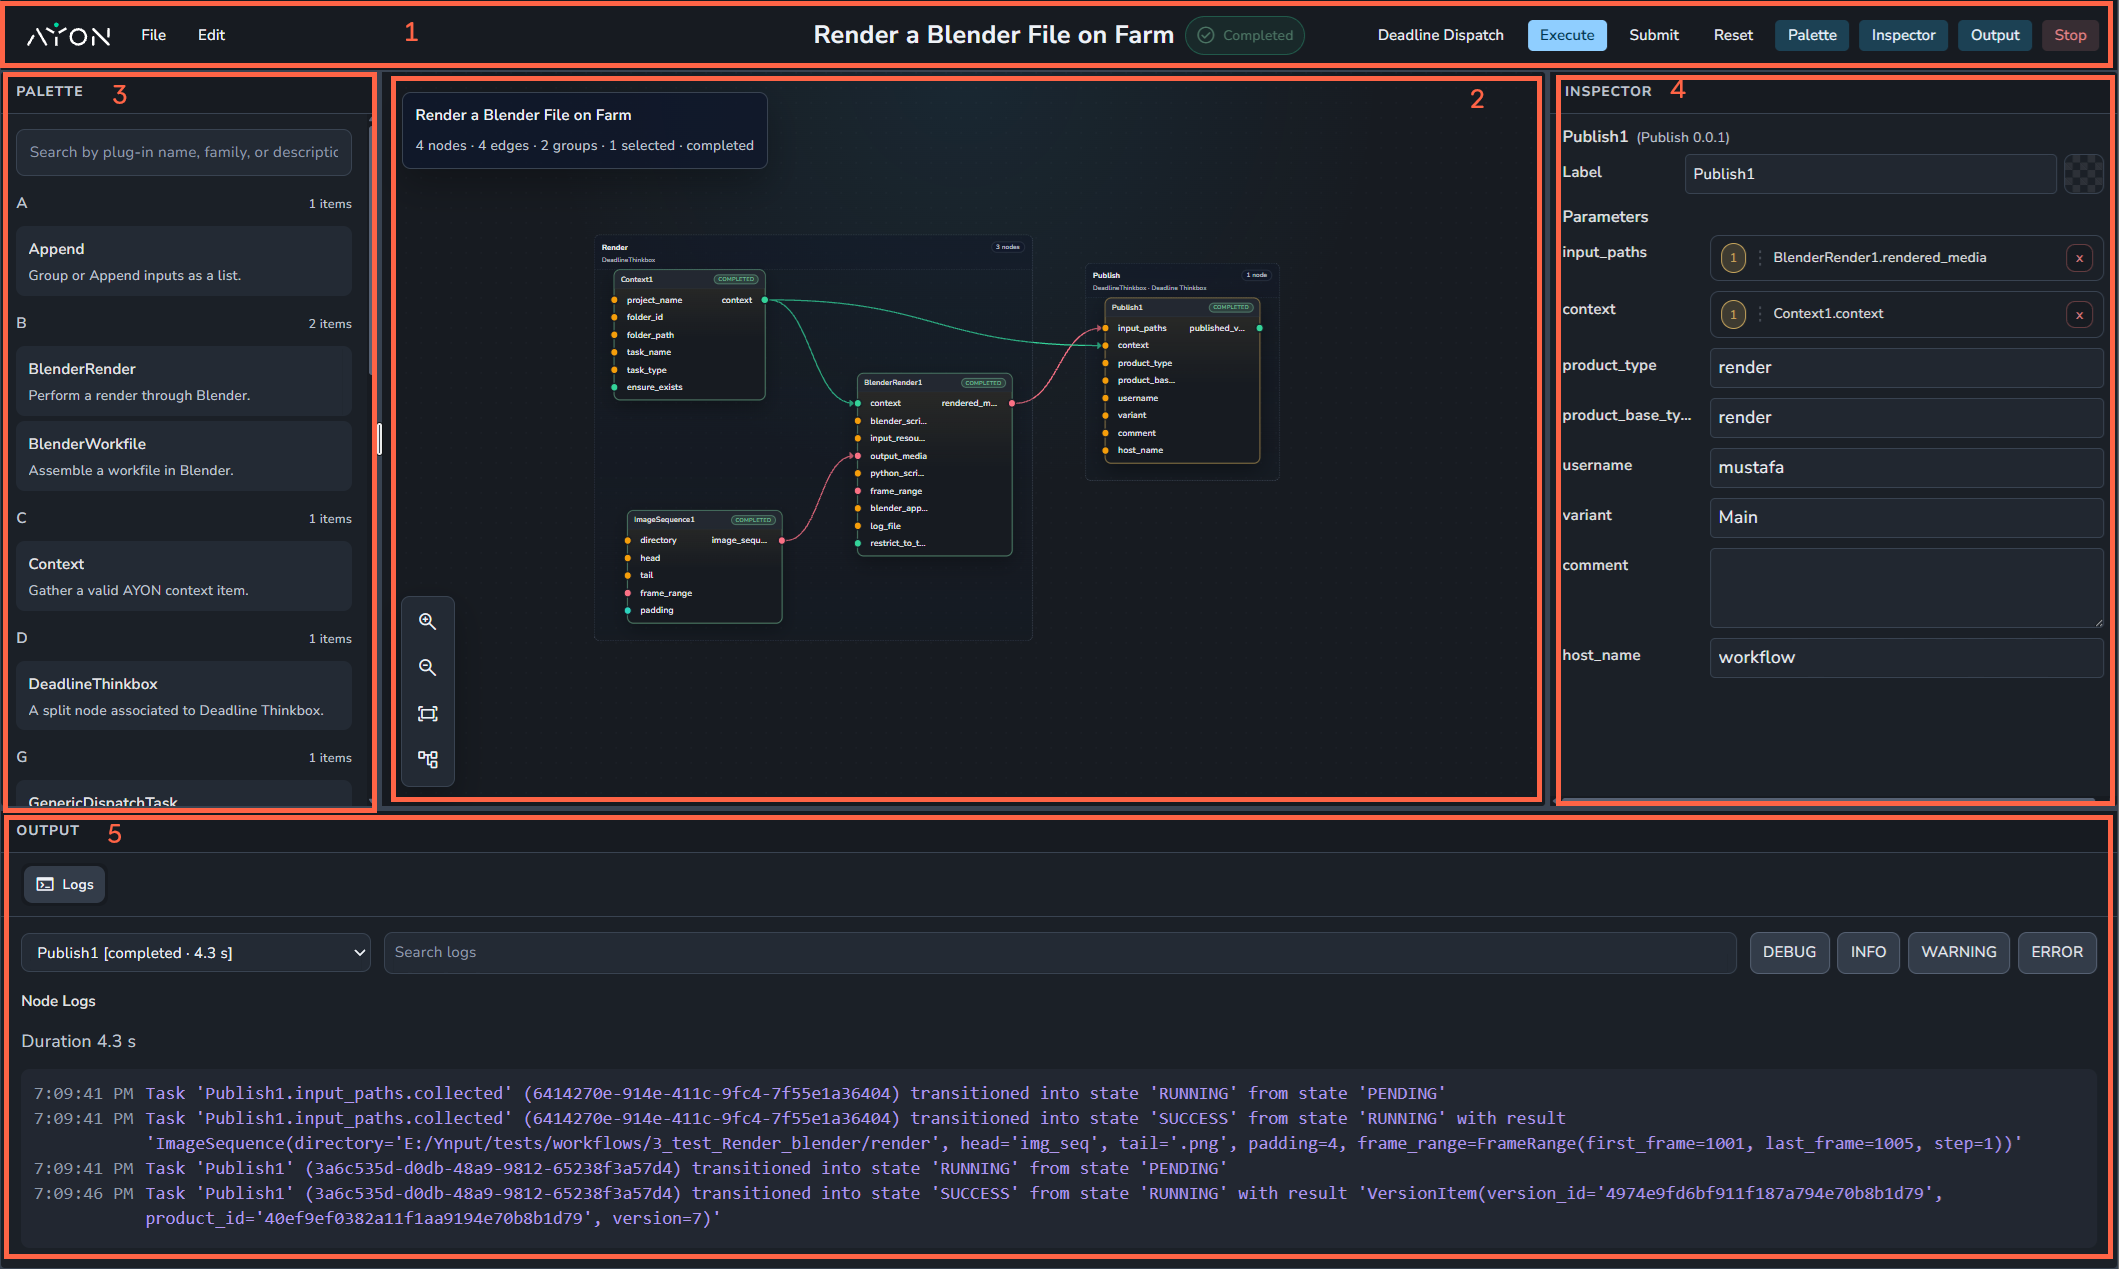This screenshot has height=1269, width=2119.
Task: Click the comment text area
Action: click(1906, 588)
